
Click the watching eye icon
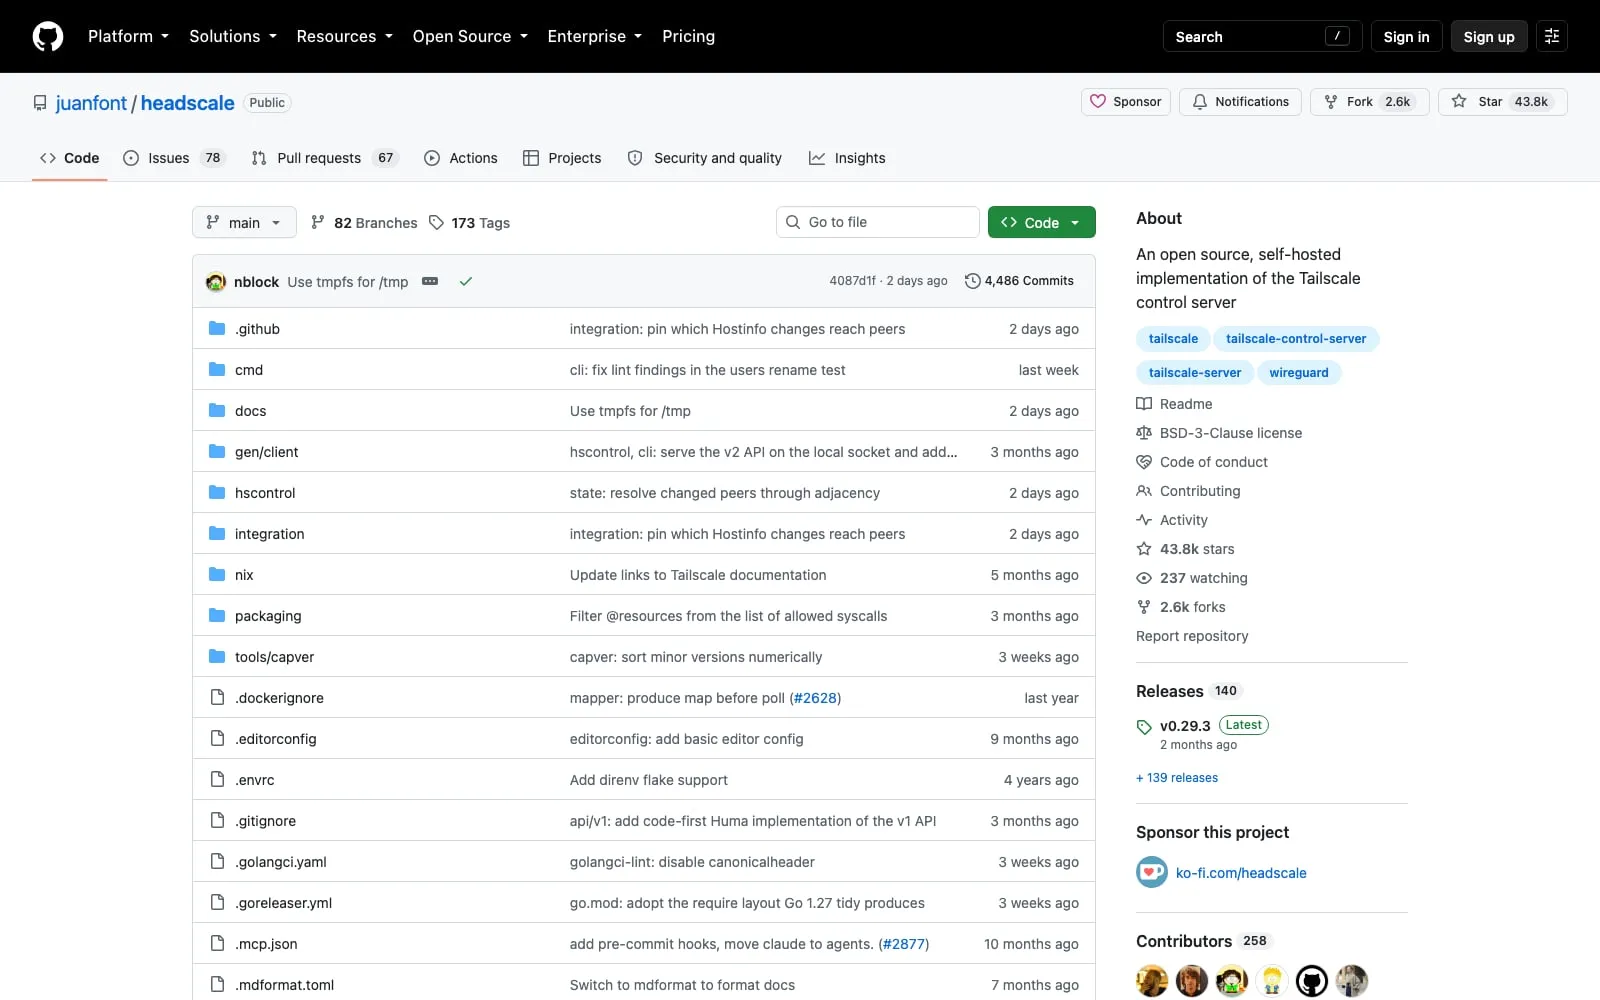point(1144,578)
